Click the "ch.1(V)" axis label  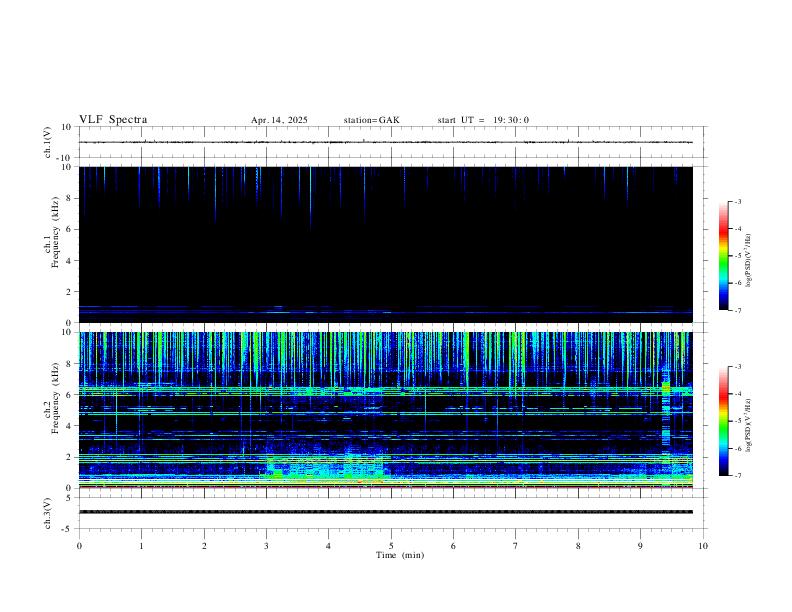tap(48, 142)
